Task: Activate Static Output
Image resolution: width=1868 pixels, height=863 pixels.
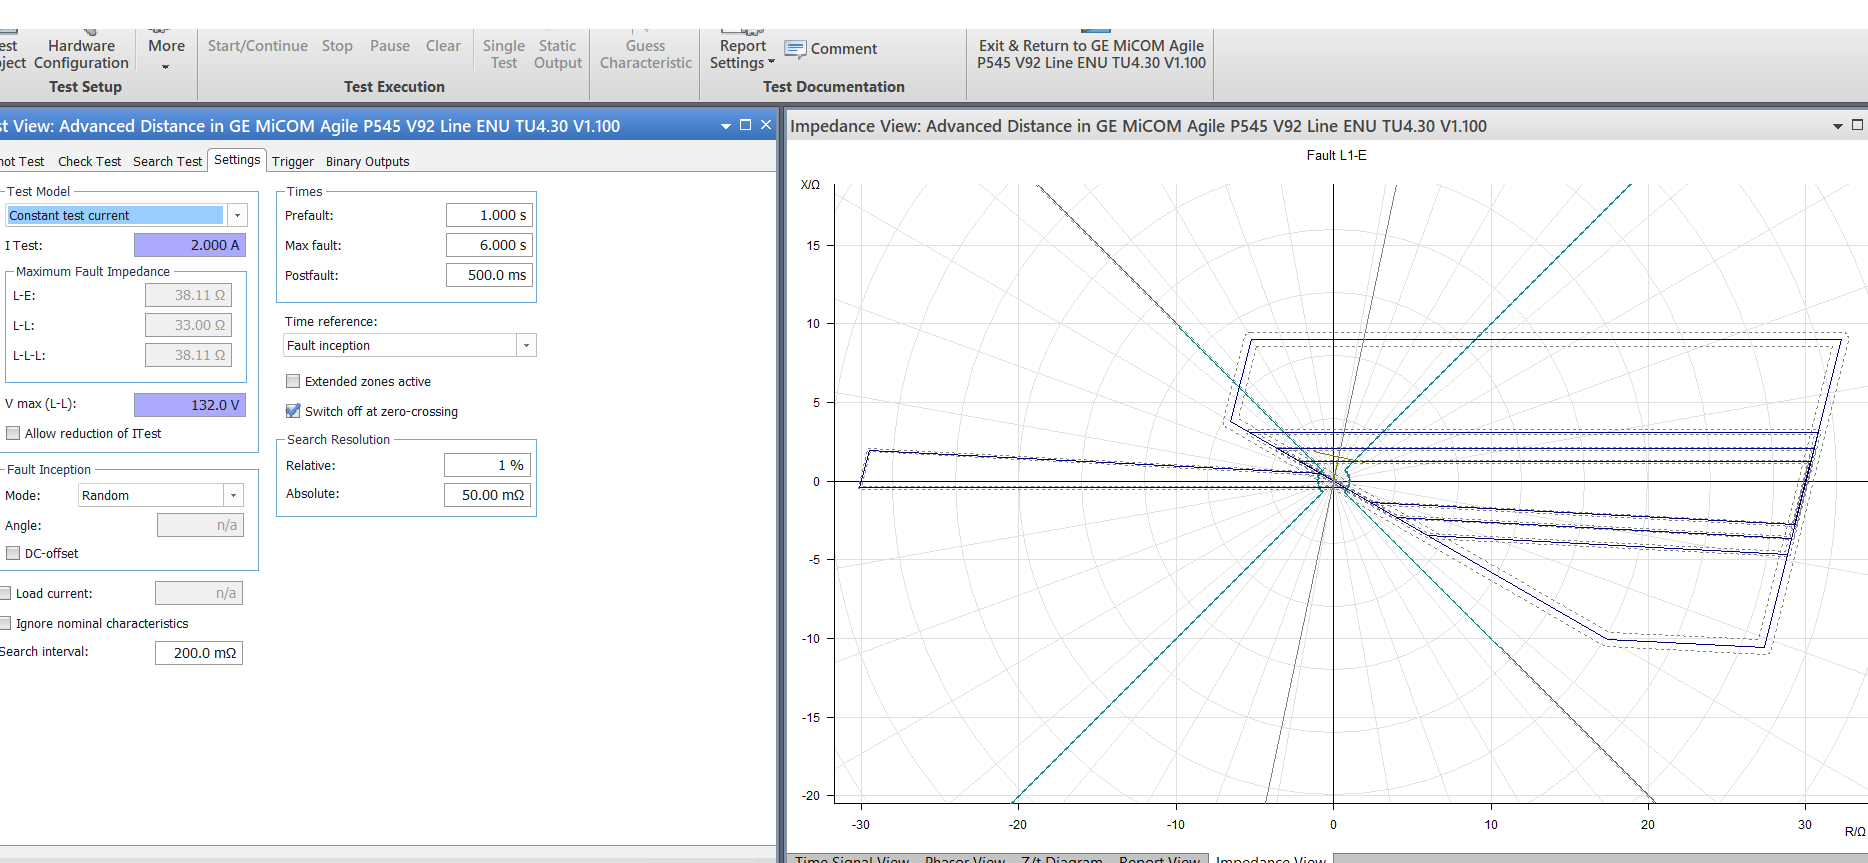Action: point(558,54)
